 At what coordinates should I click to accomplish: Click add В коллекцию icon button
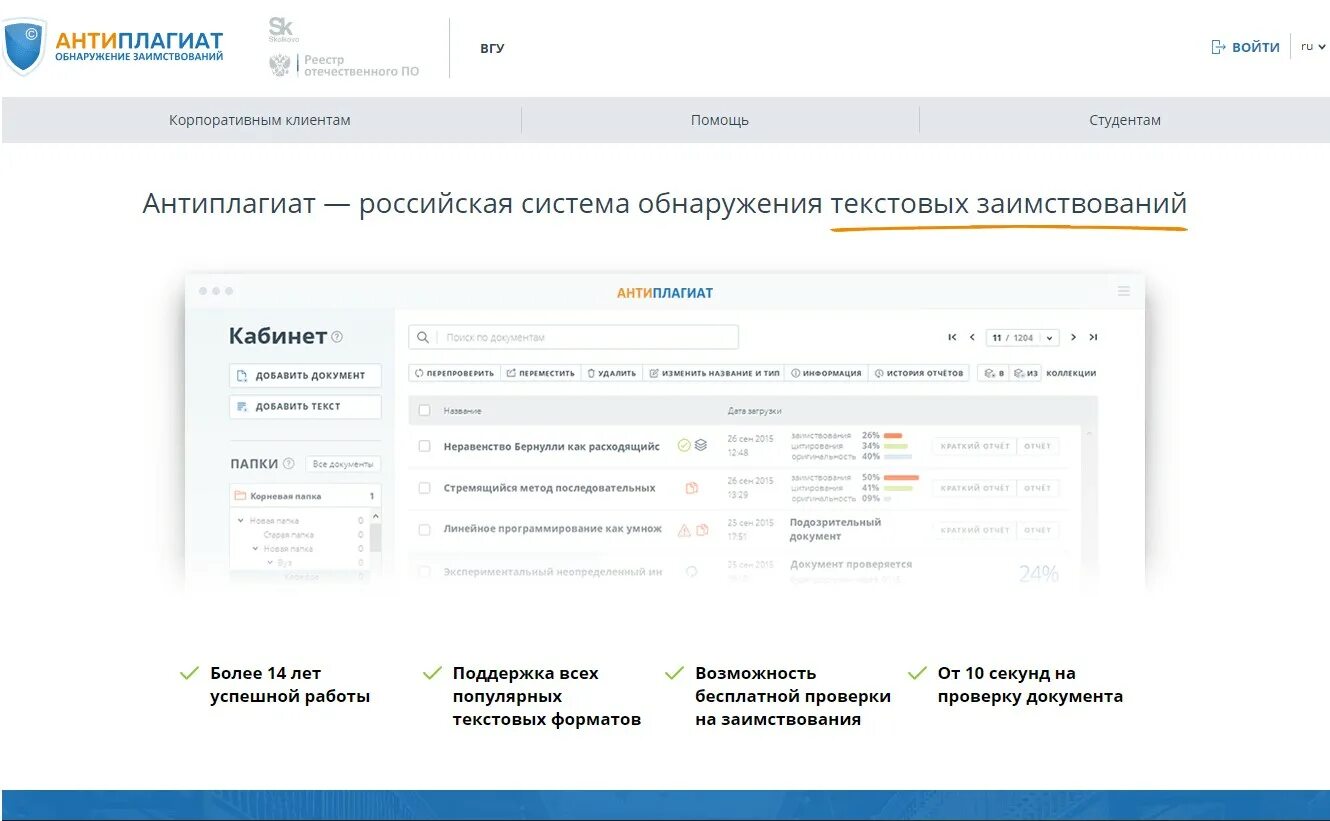coord(993,373)
